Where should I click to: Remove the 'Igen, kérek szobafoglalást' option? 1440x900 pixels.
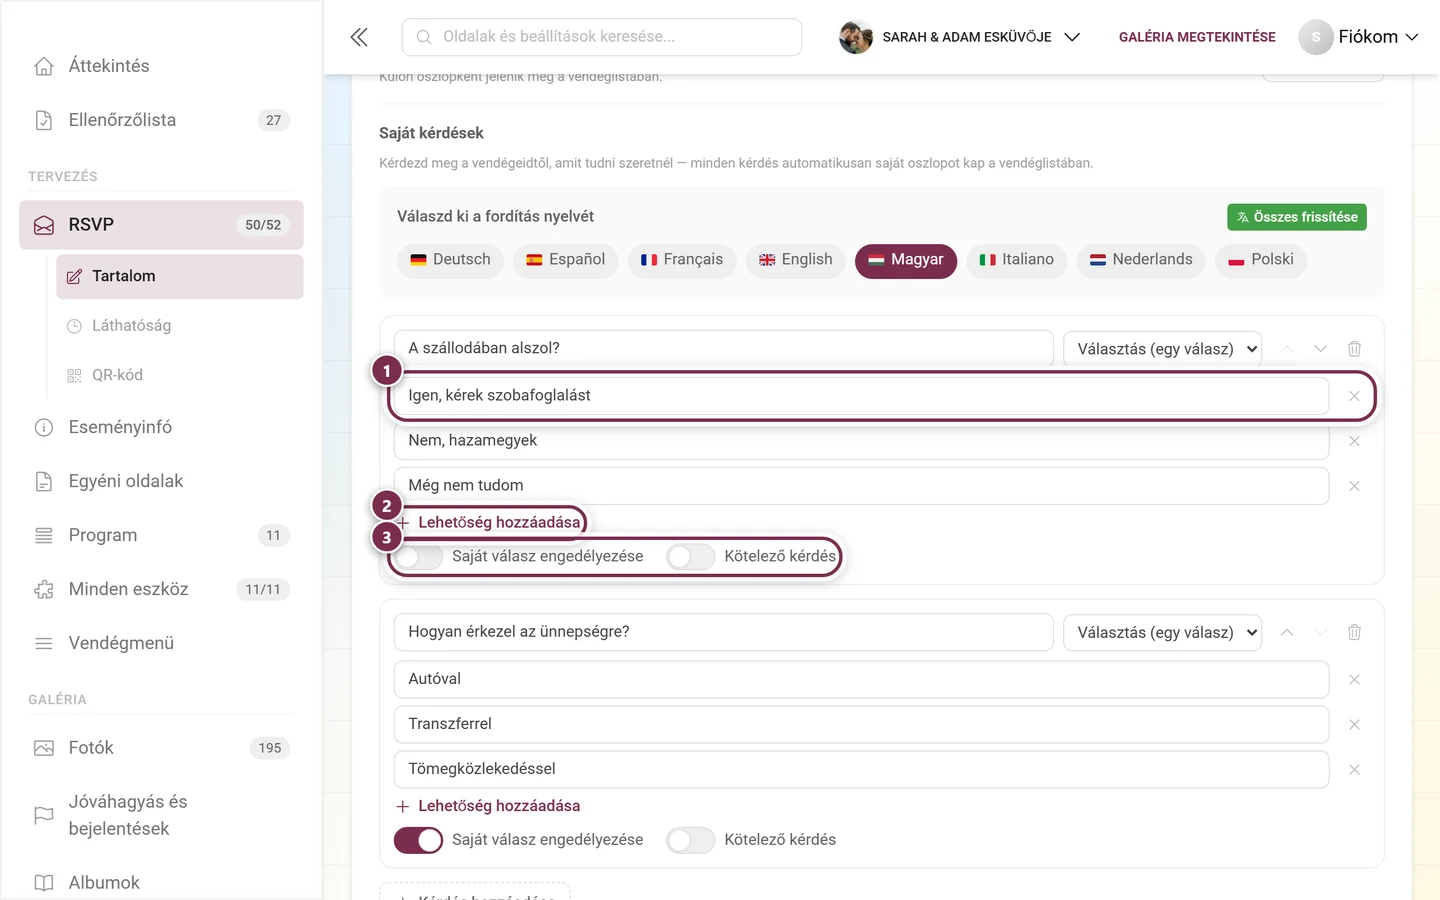pyautogui.click(x=1354, y=396)
